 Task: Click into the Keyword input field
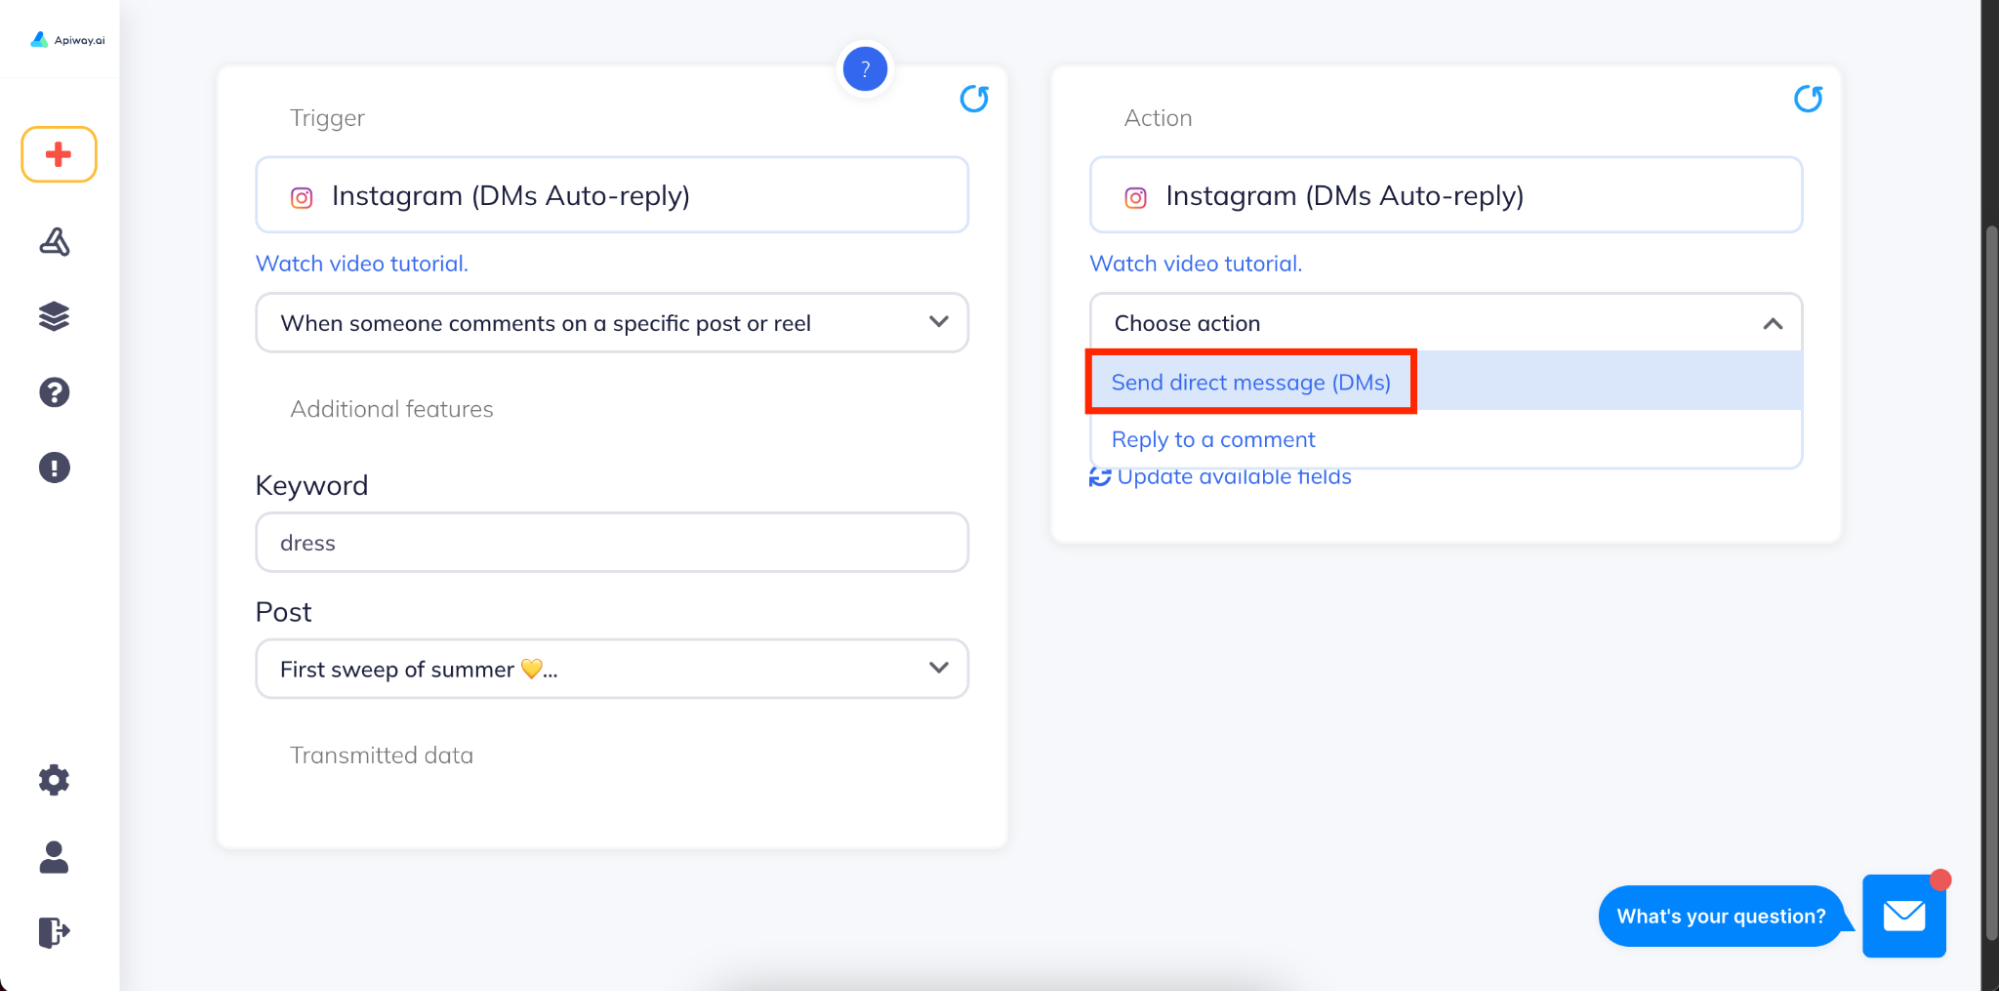click(x=612, y=543)
